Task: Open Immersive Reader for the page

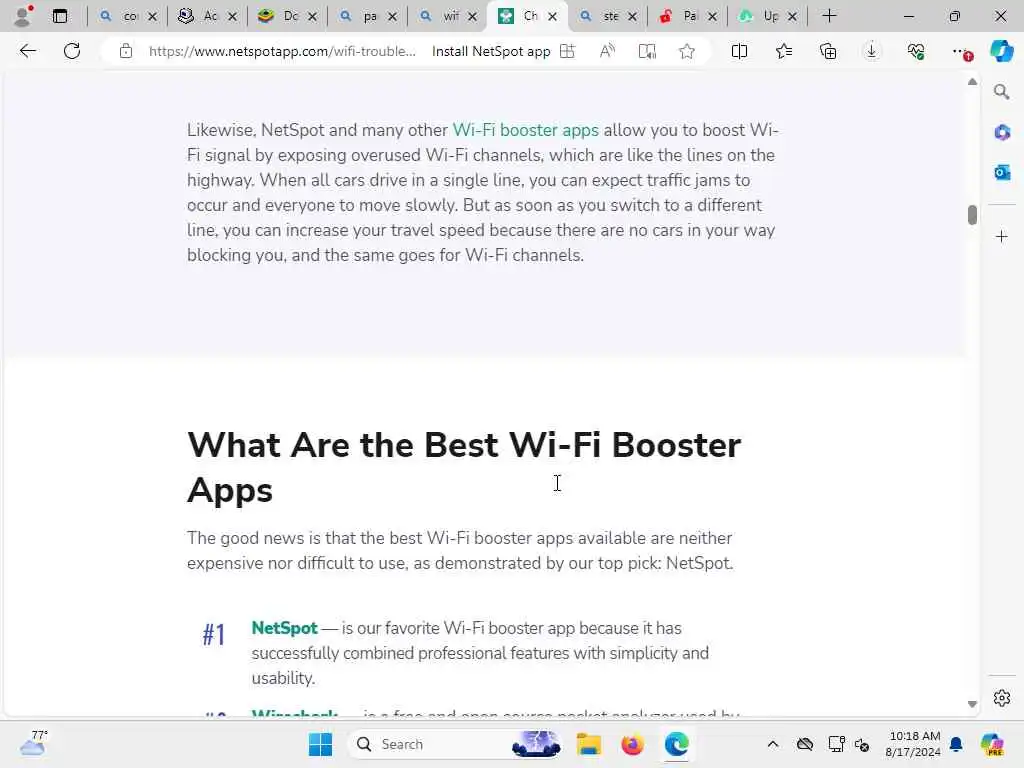Action: (647, 51)
